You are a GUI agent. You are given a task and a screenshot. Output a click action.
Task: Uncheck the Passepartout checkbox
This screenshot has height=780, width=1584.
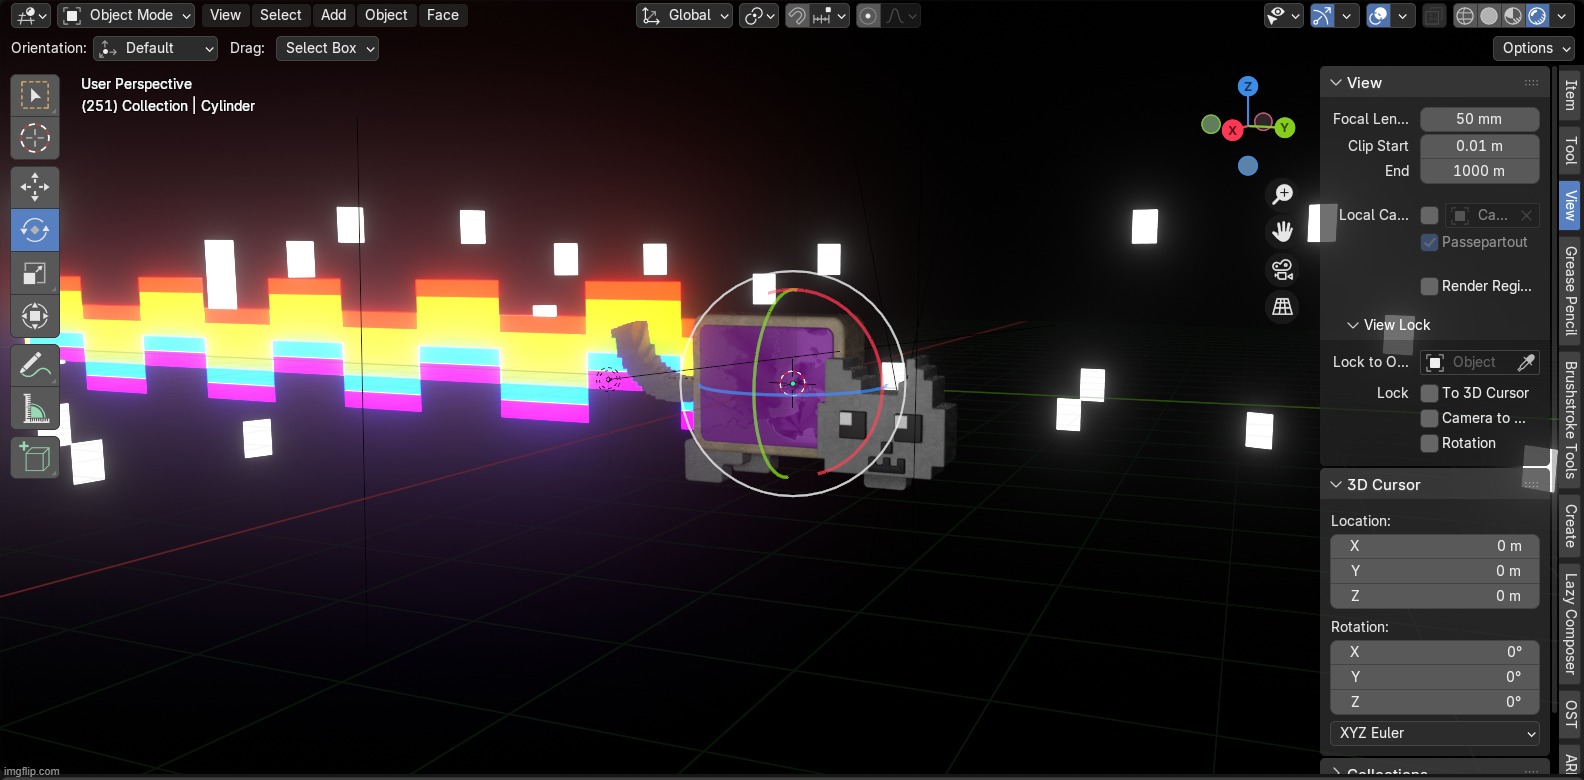pyautogui.click(x=1430, y=242)
